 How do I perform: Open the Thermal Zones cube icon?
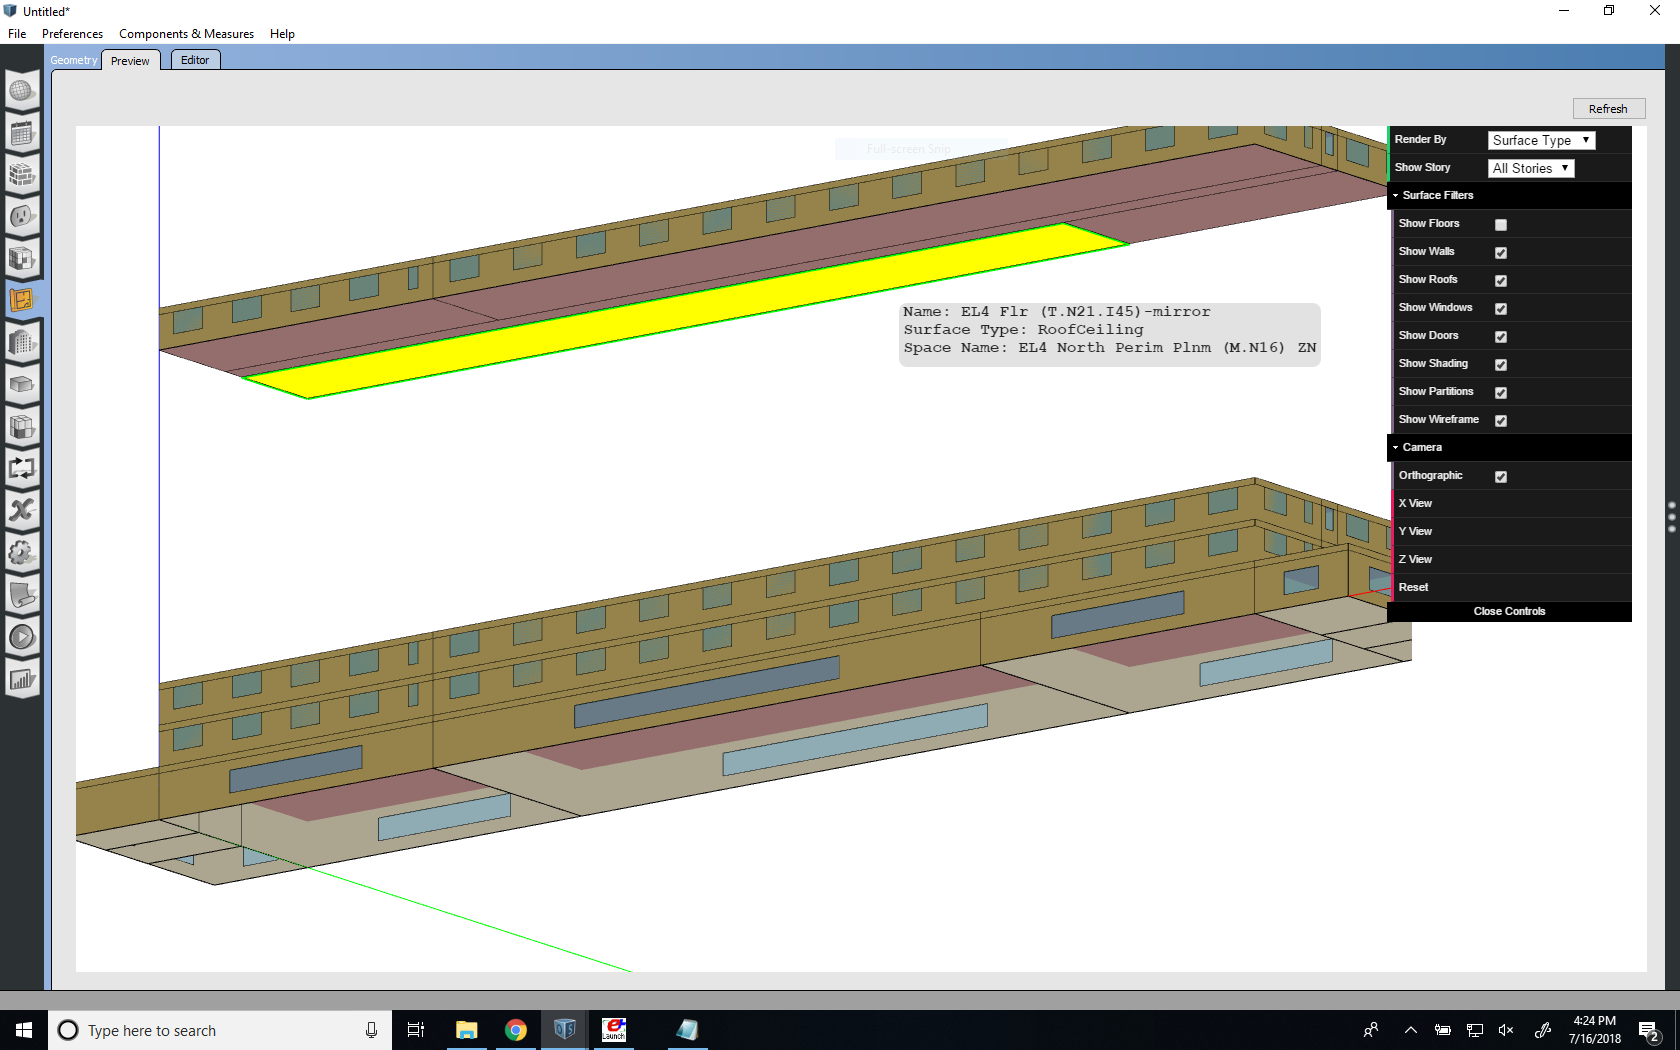[22, 384]
